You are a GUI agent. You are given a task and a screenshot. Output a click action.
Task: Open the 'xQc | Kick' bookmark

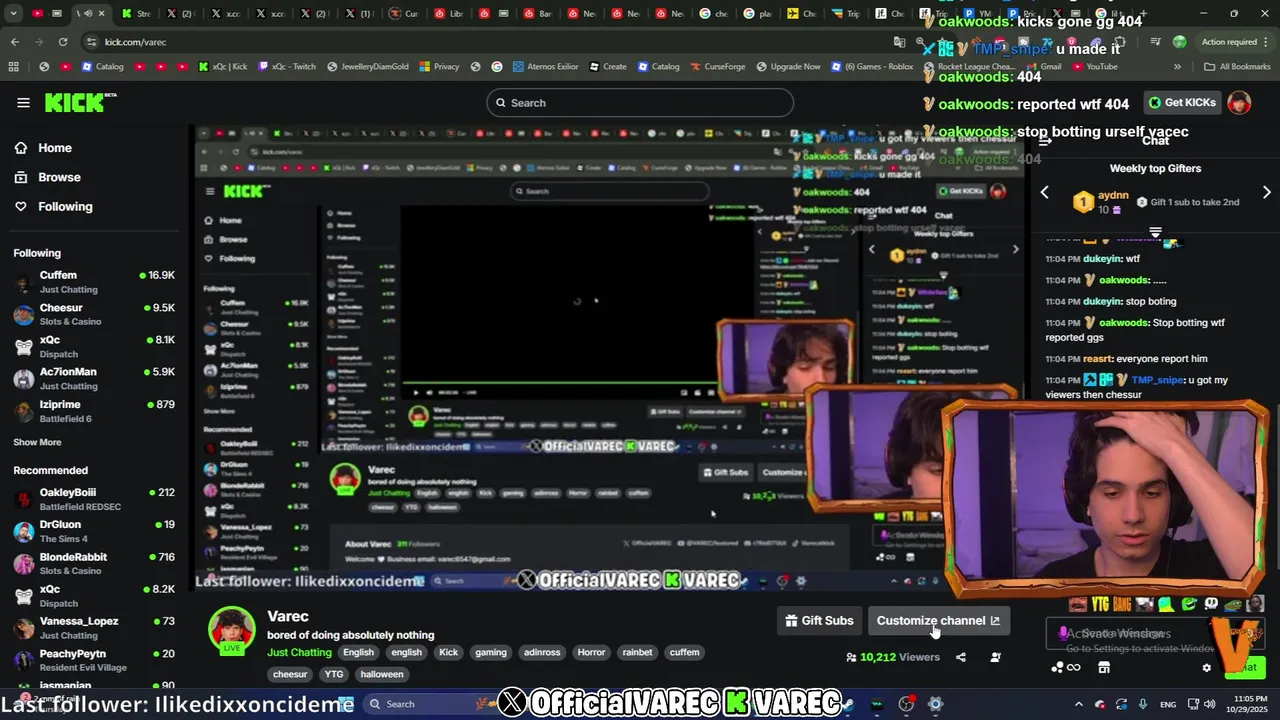[x=223, y=67]
